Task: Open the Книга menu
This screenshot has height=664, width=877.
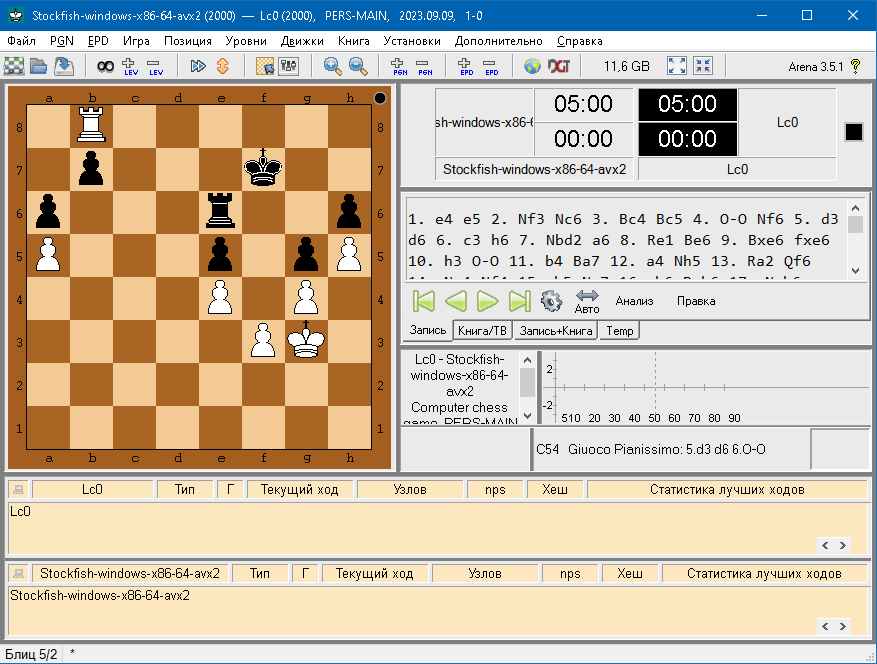Action: [353, 41]
